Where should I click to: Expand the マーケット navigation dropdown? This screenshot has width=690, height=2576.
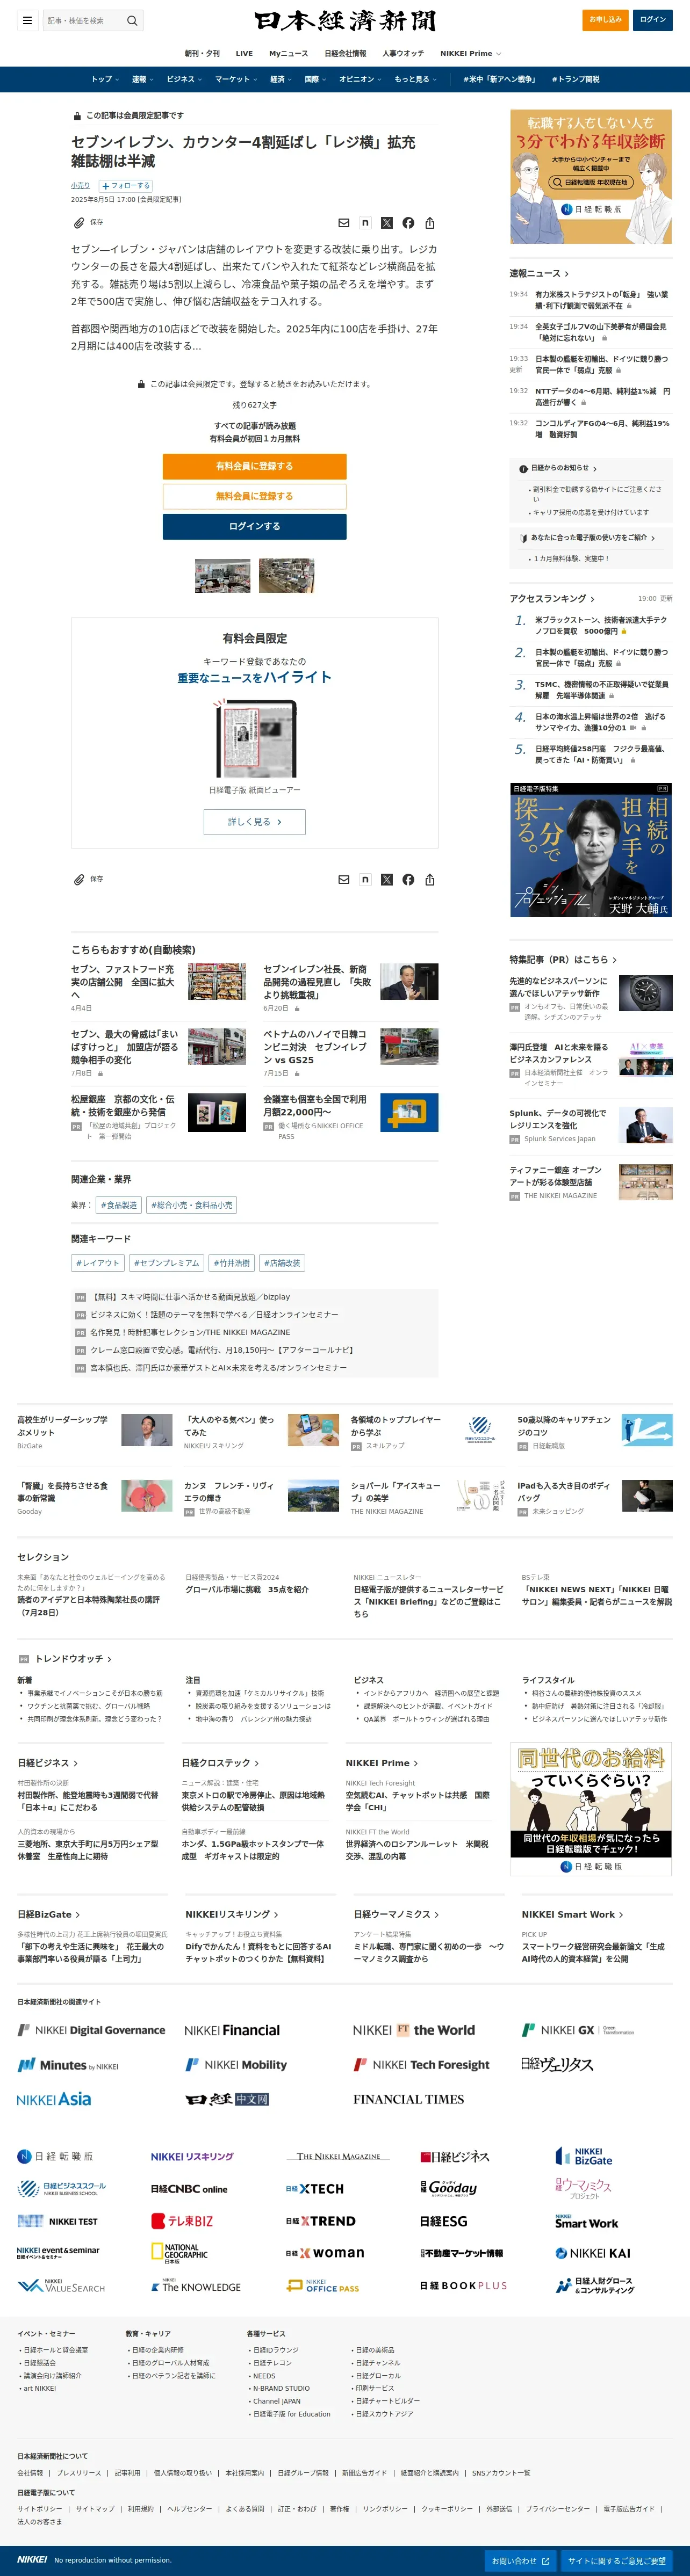236,79
